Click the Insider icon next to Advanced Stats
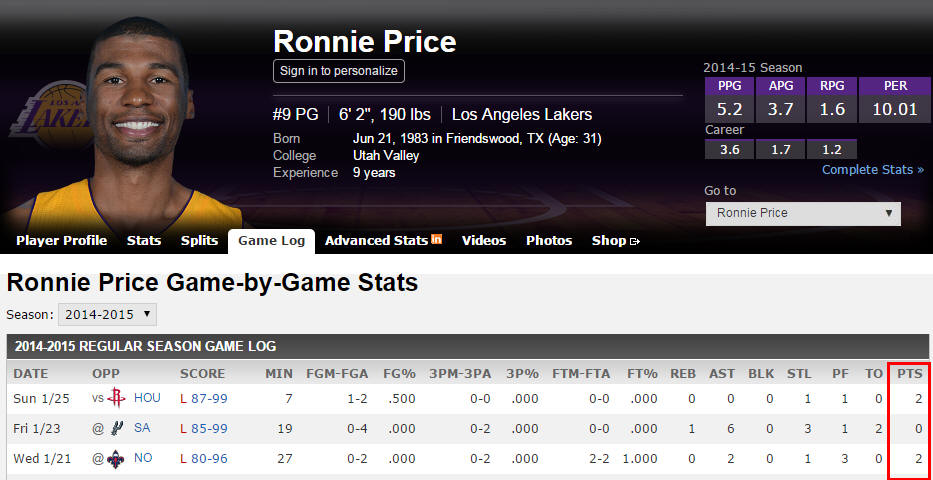 point(436,239)
